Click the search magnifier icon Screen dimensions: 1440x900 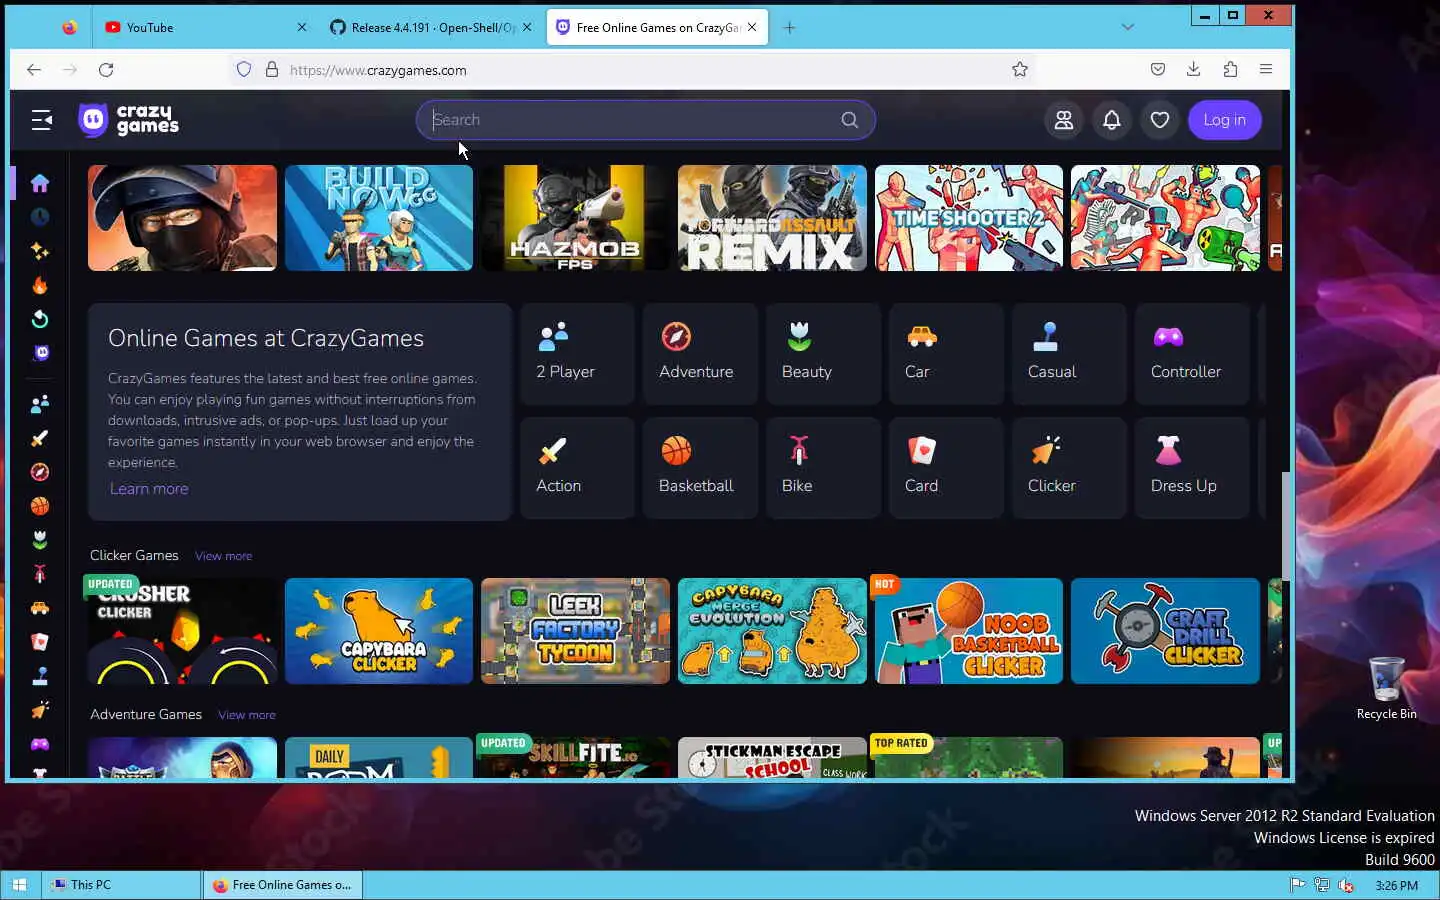pos(849,120)
